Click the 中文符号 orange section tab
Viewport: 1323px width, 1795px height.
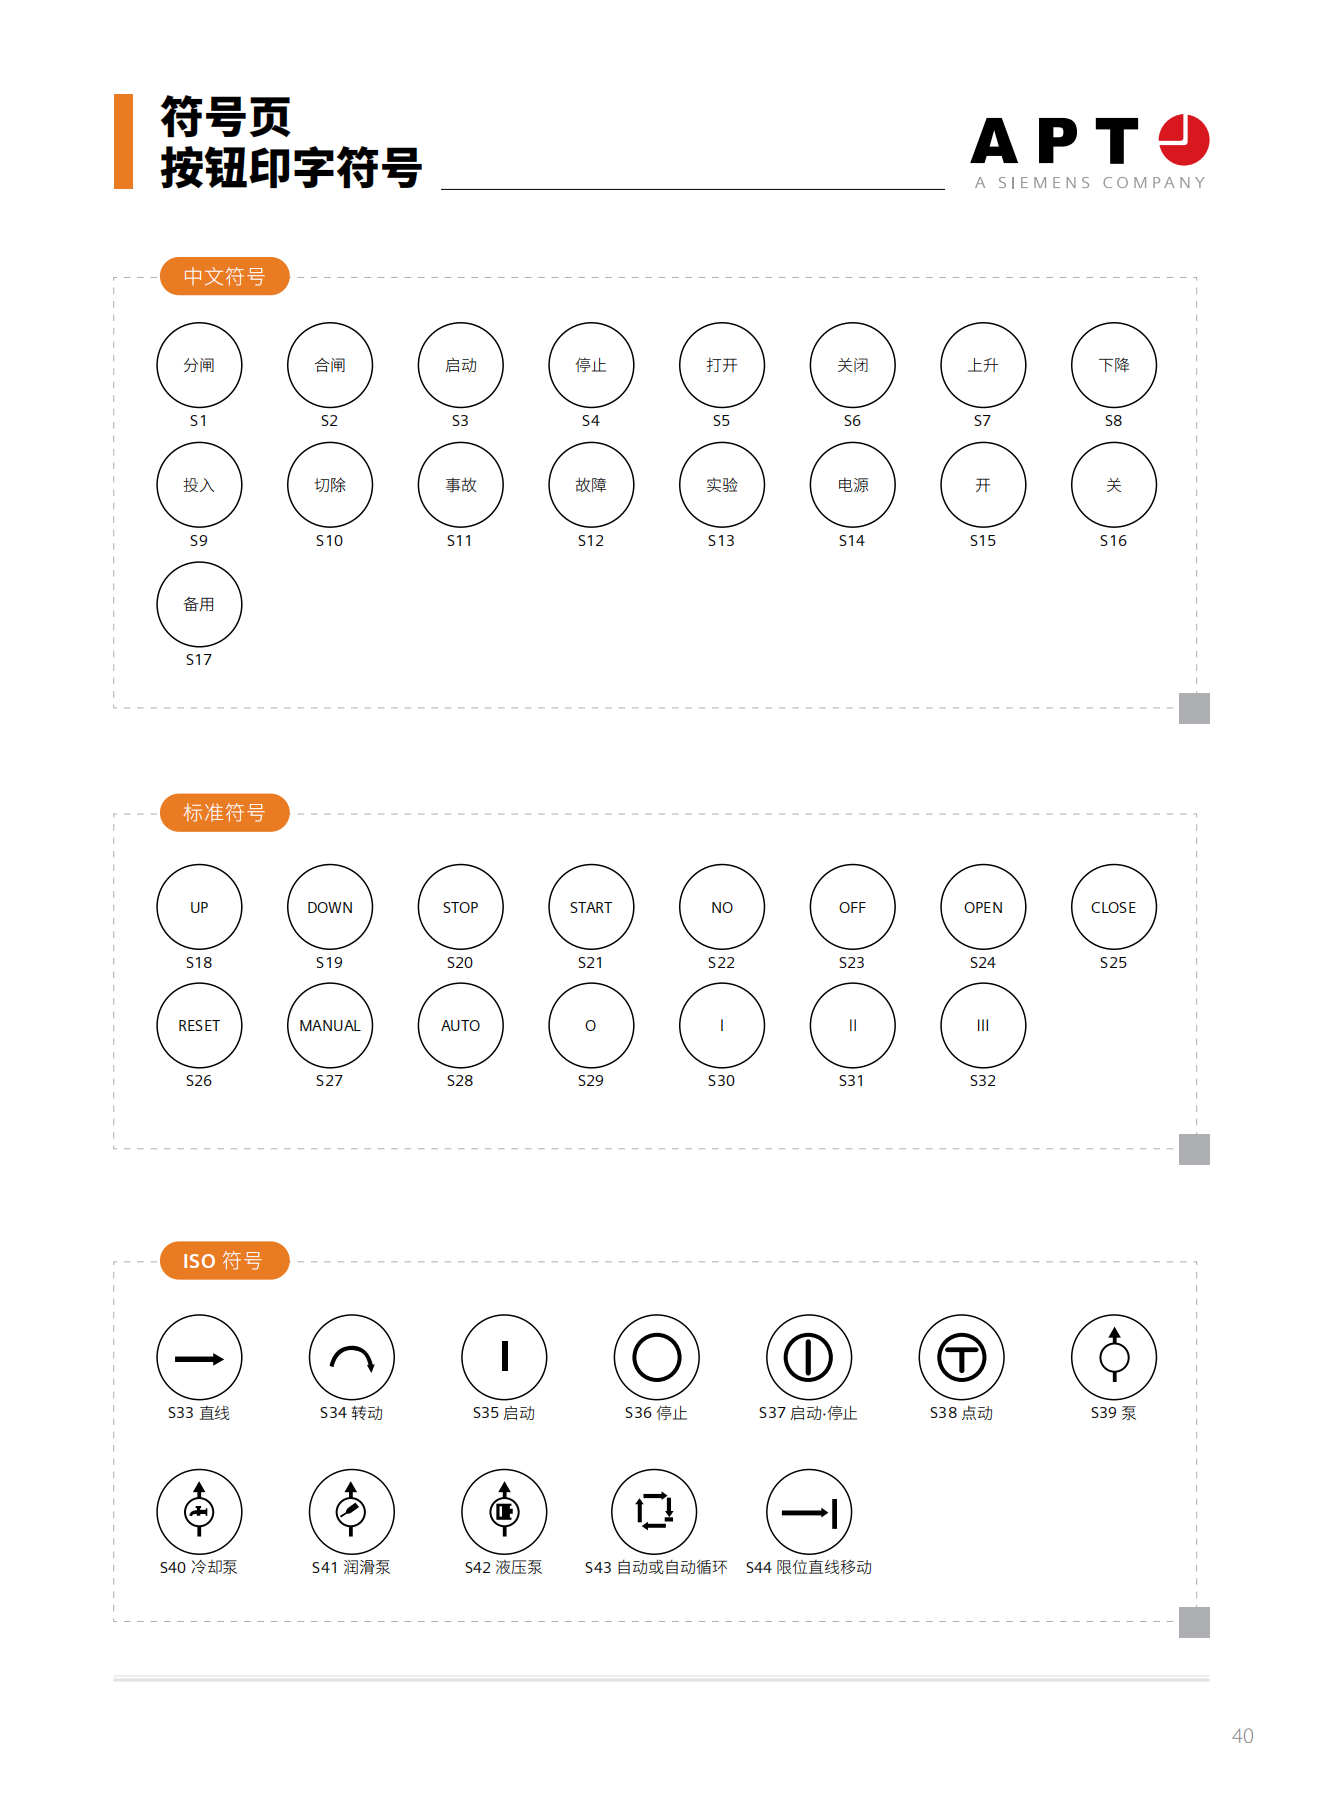(x=224, y=276)
